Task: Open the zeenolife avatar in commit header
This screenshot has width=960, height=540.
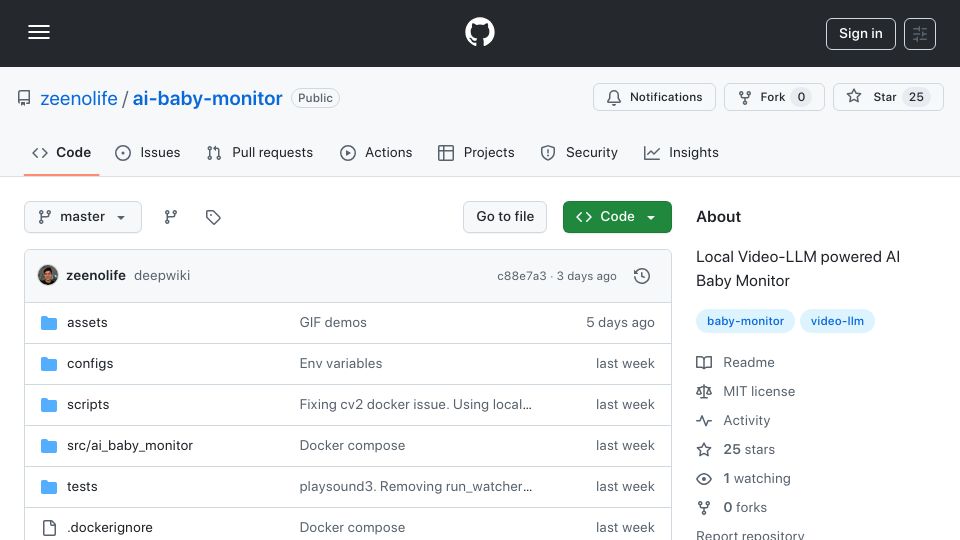Action: pyautogui.click(x=48, y=276)
